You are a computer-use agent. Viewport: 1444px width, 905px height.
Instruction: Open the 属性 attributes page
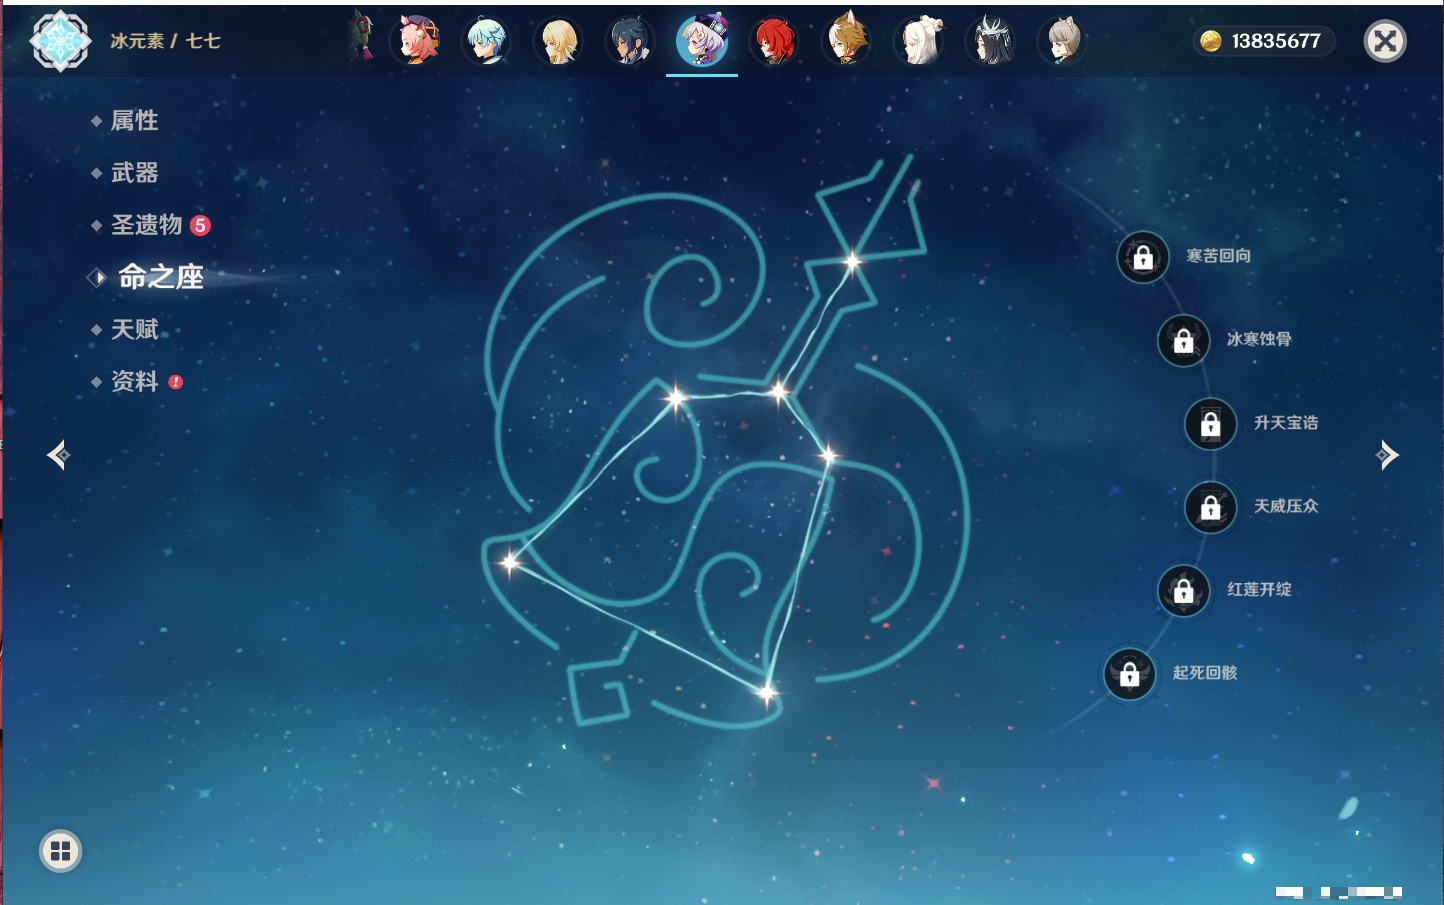point(134,121)
